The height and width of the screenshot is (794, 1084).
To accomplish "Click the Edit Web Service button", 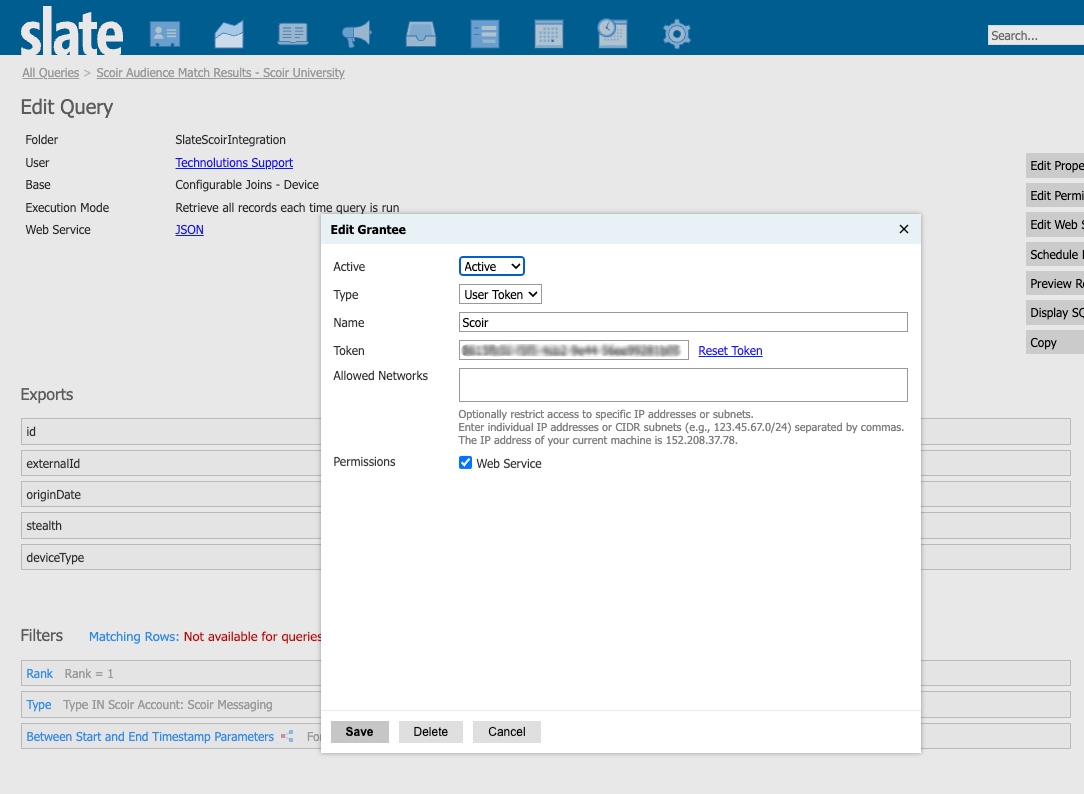I will 1055,225.
